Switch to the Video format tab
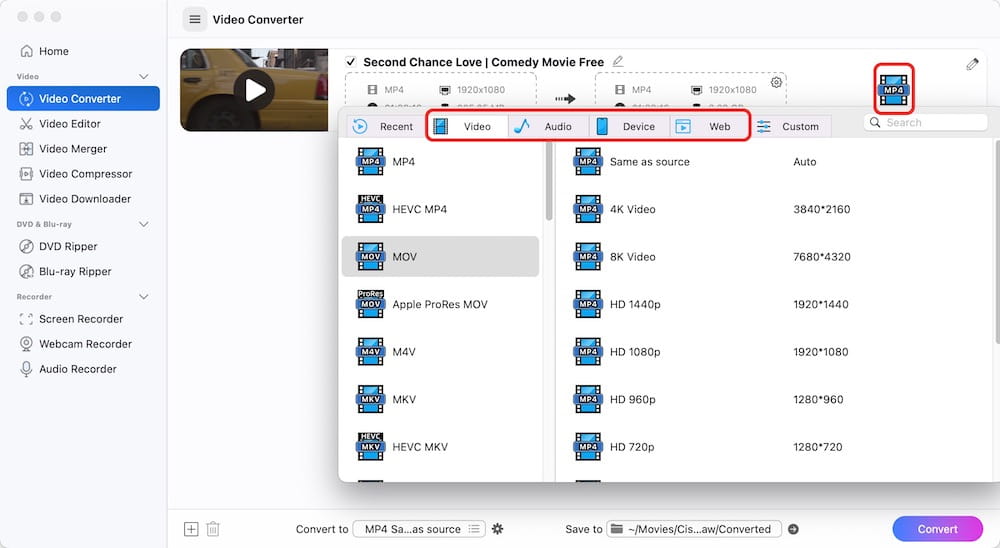Viewport: 1000px width, 548px height. (467, 126)
